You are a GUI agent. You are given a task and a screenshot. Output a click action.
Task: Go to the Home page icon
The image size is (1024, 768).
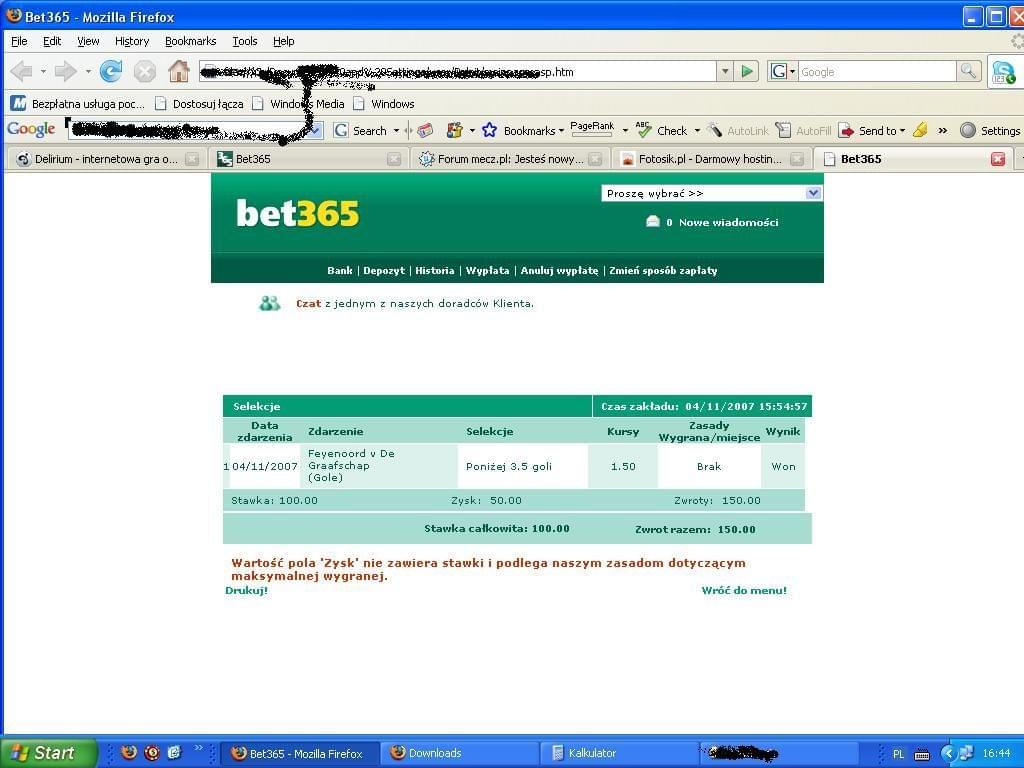178,71
